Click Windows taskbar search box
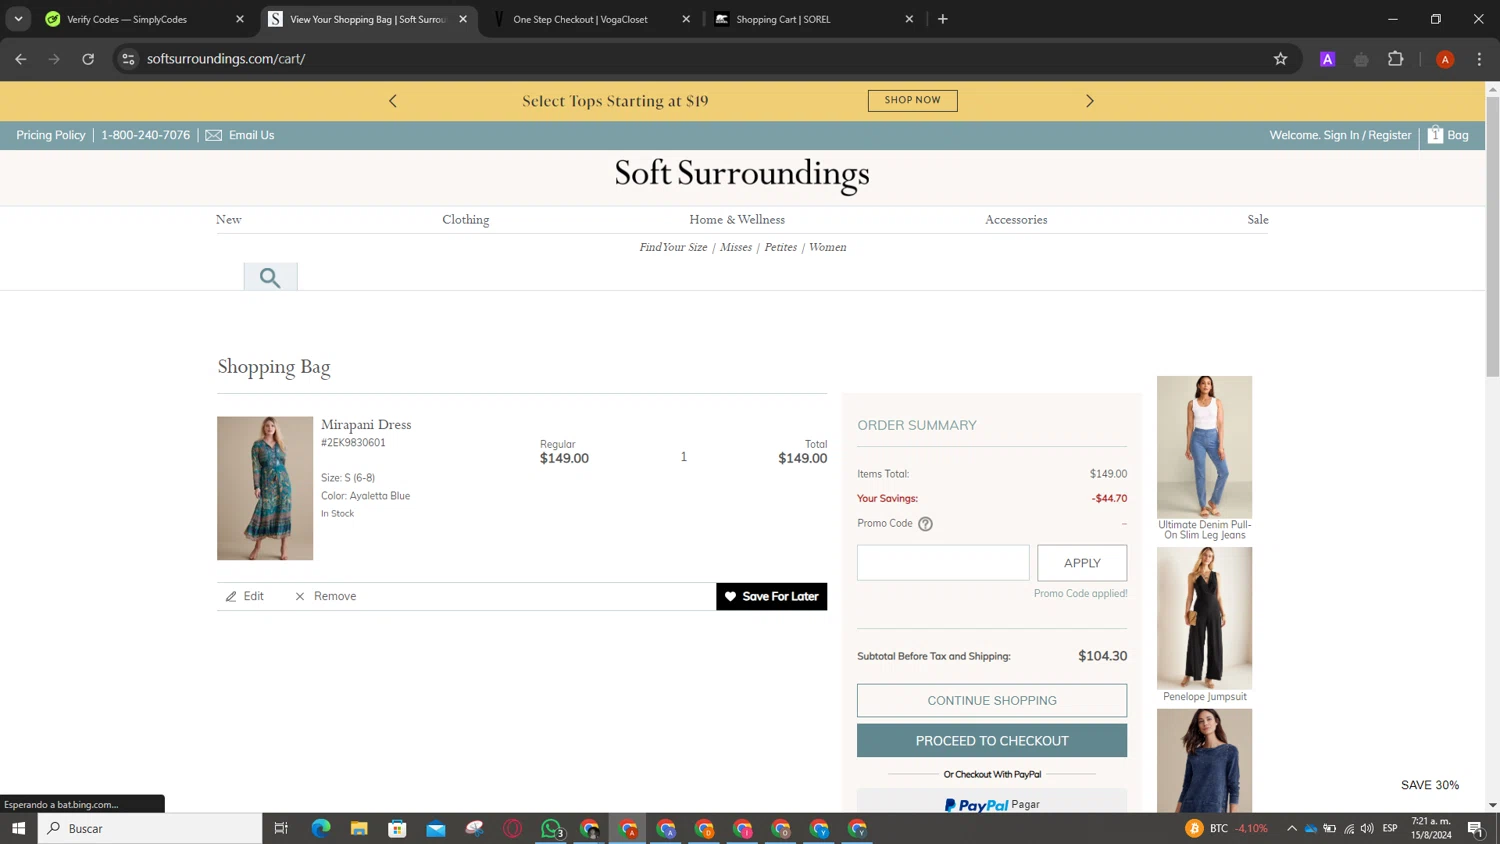The image size is (1500, 844). pyautogui.click(x=150, y=828)
